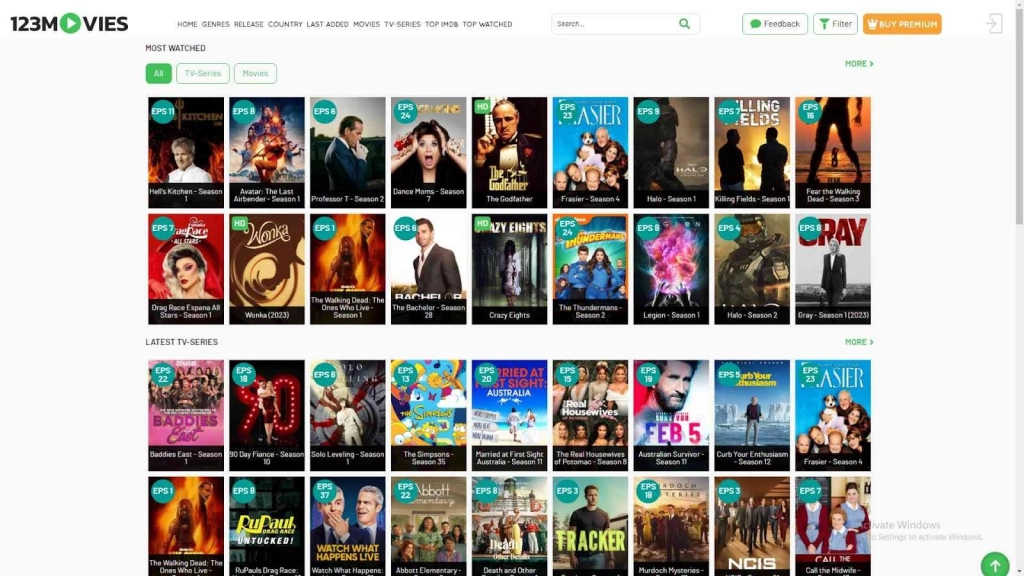Open Real Housewives of Potomac poster

click(590, 415)
